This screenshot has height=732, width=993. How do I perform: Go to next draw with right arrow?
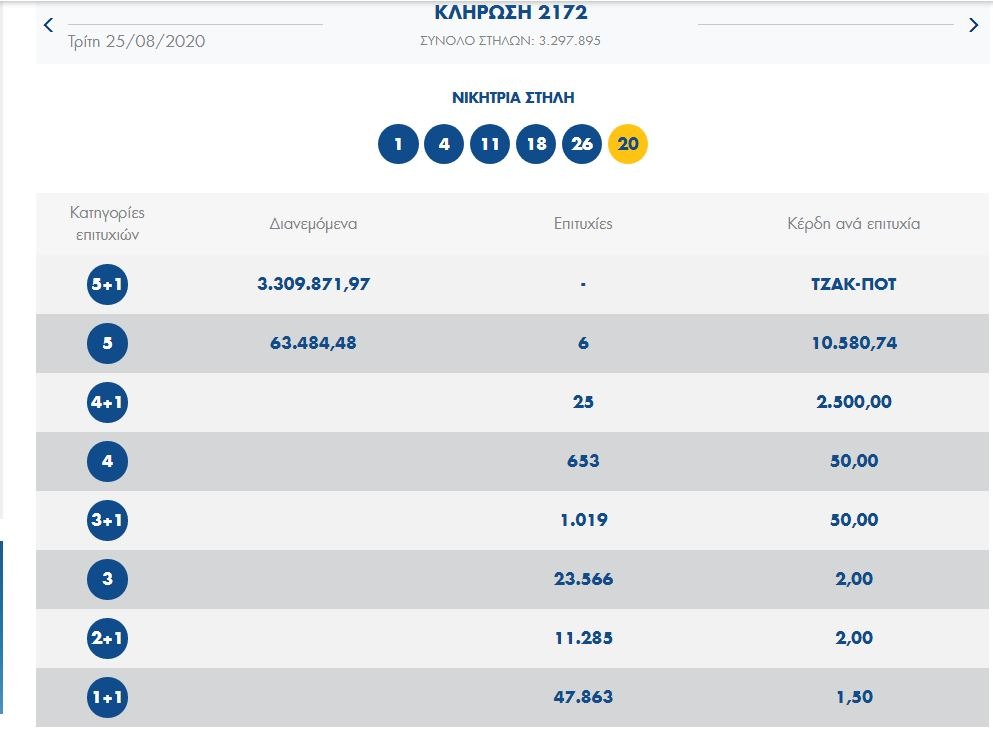tap(973, 25)
